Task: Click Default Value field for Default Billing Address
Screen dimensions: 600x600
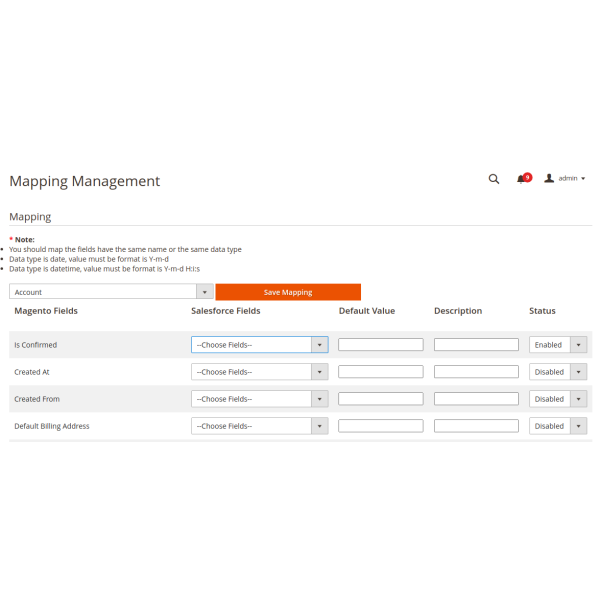Action: point(380,426)
